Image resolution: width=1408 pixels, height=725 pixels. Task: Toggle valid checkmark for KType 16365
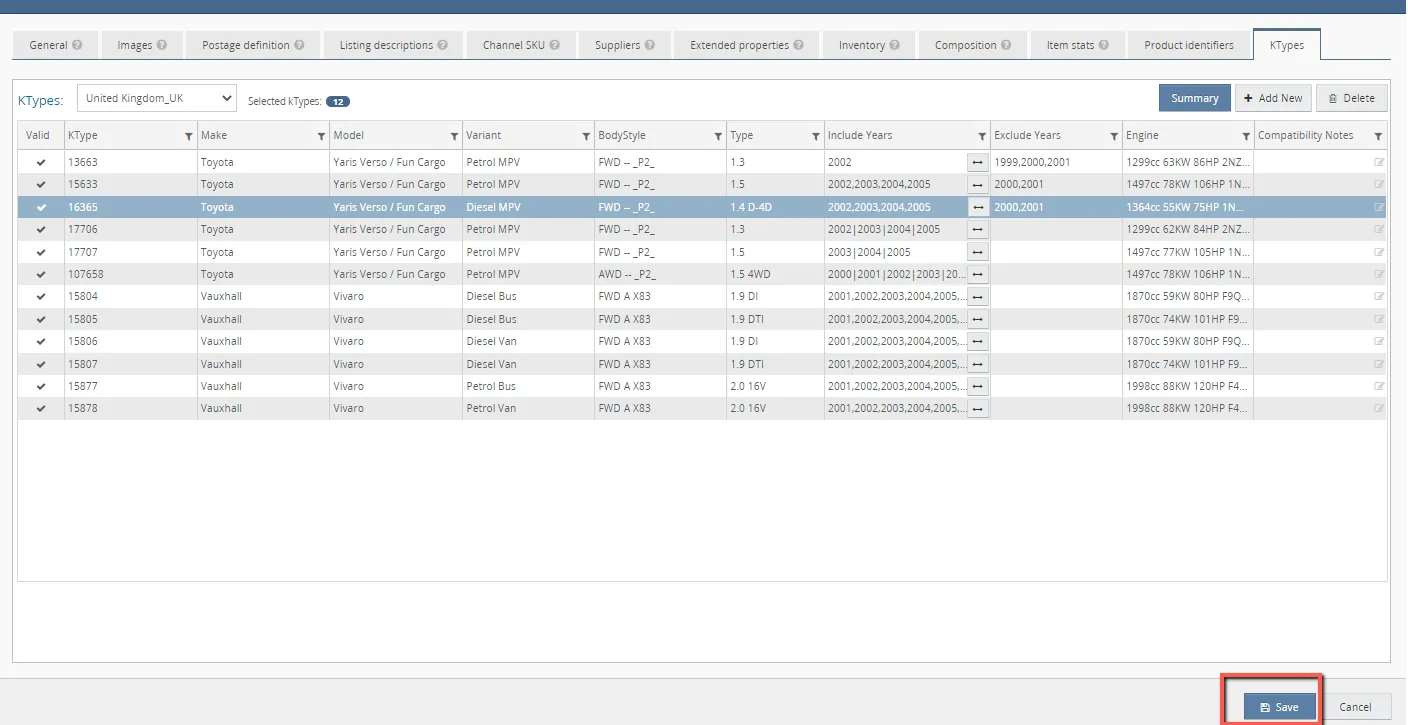(x=41, y=207)
